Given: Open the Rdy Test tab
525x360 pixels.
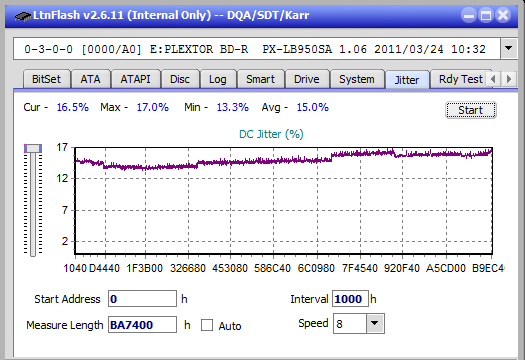Looking at the screenshot, I should coord(460,79).
